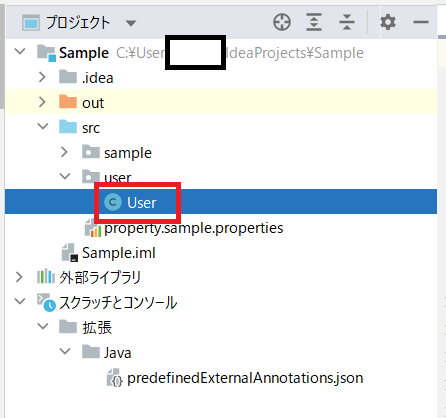Click the Sample project path text

tap(240, 53)
